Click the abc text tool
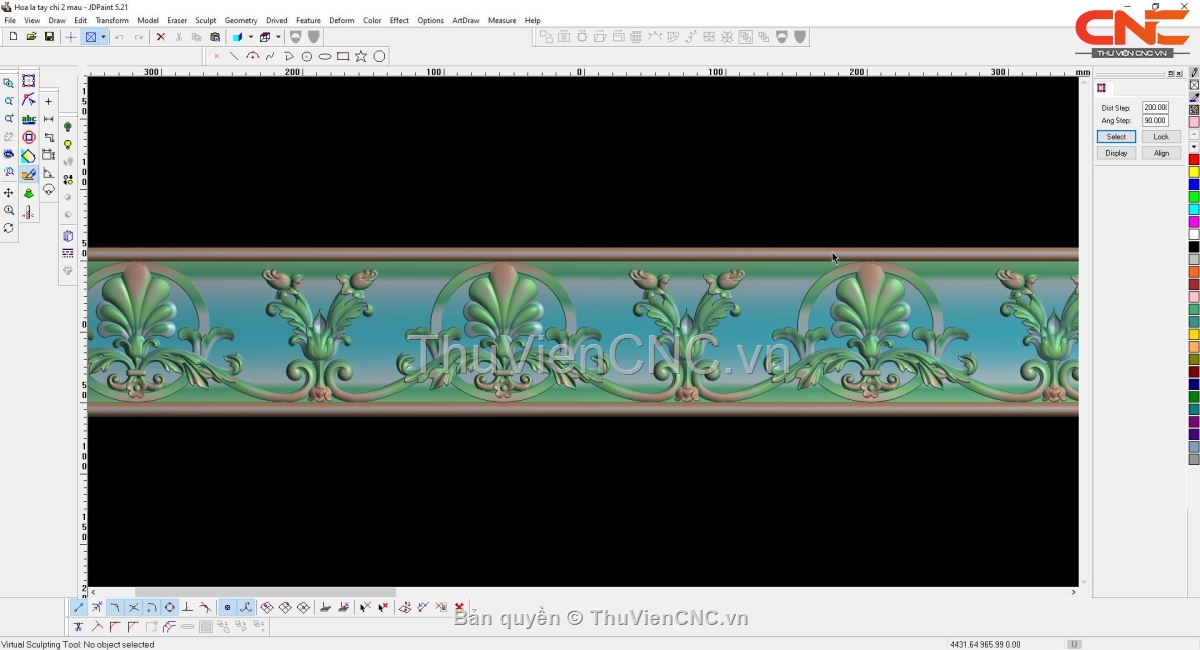The image size is (1200, 650). coord(28,119)
